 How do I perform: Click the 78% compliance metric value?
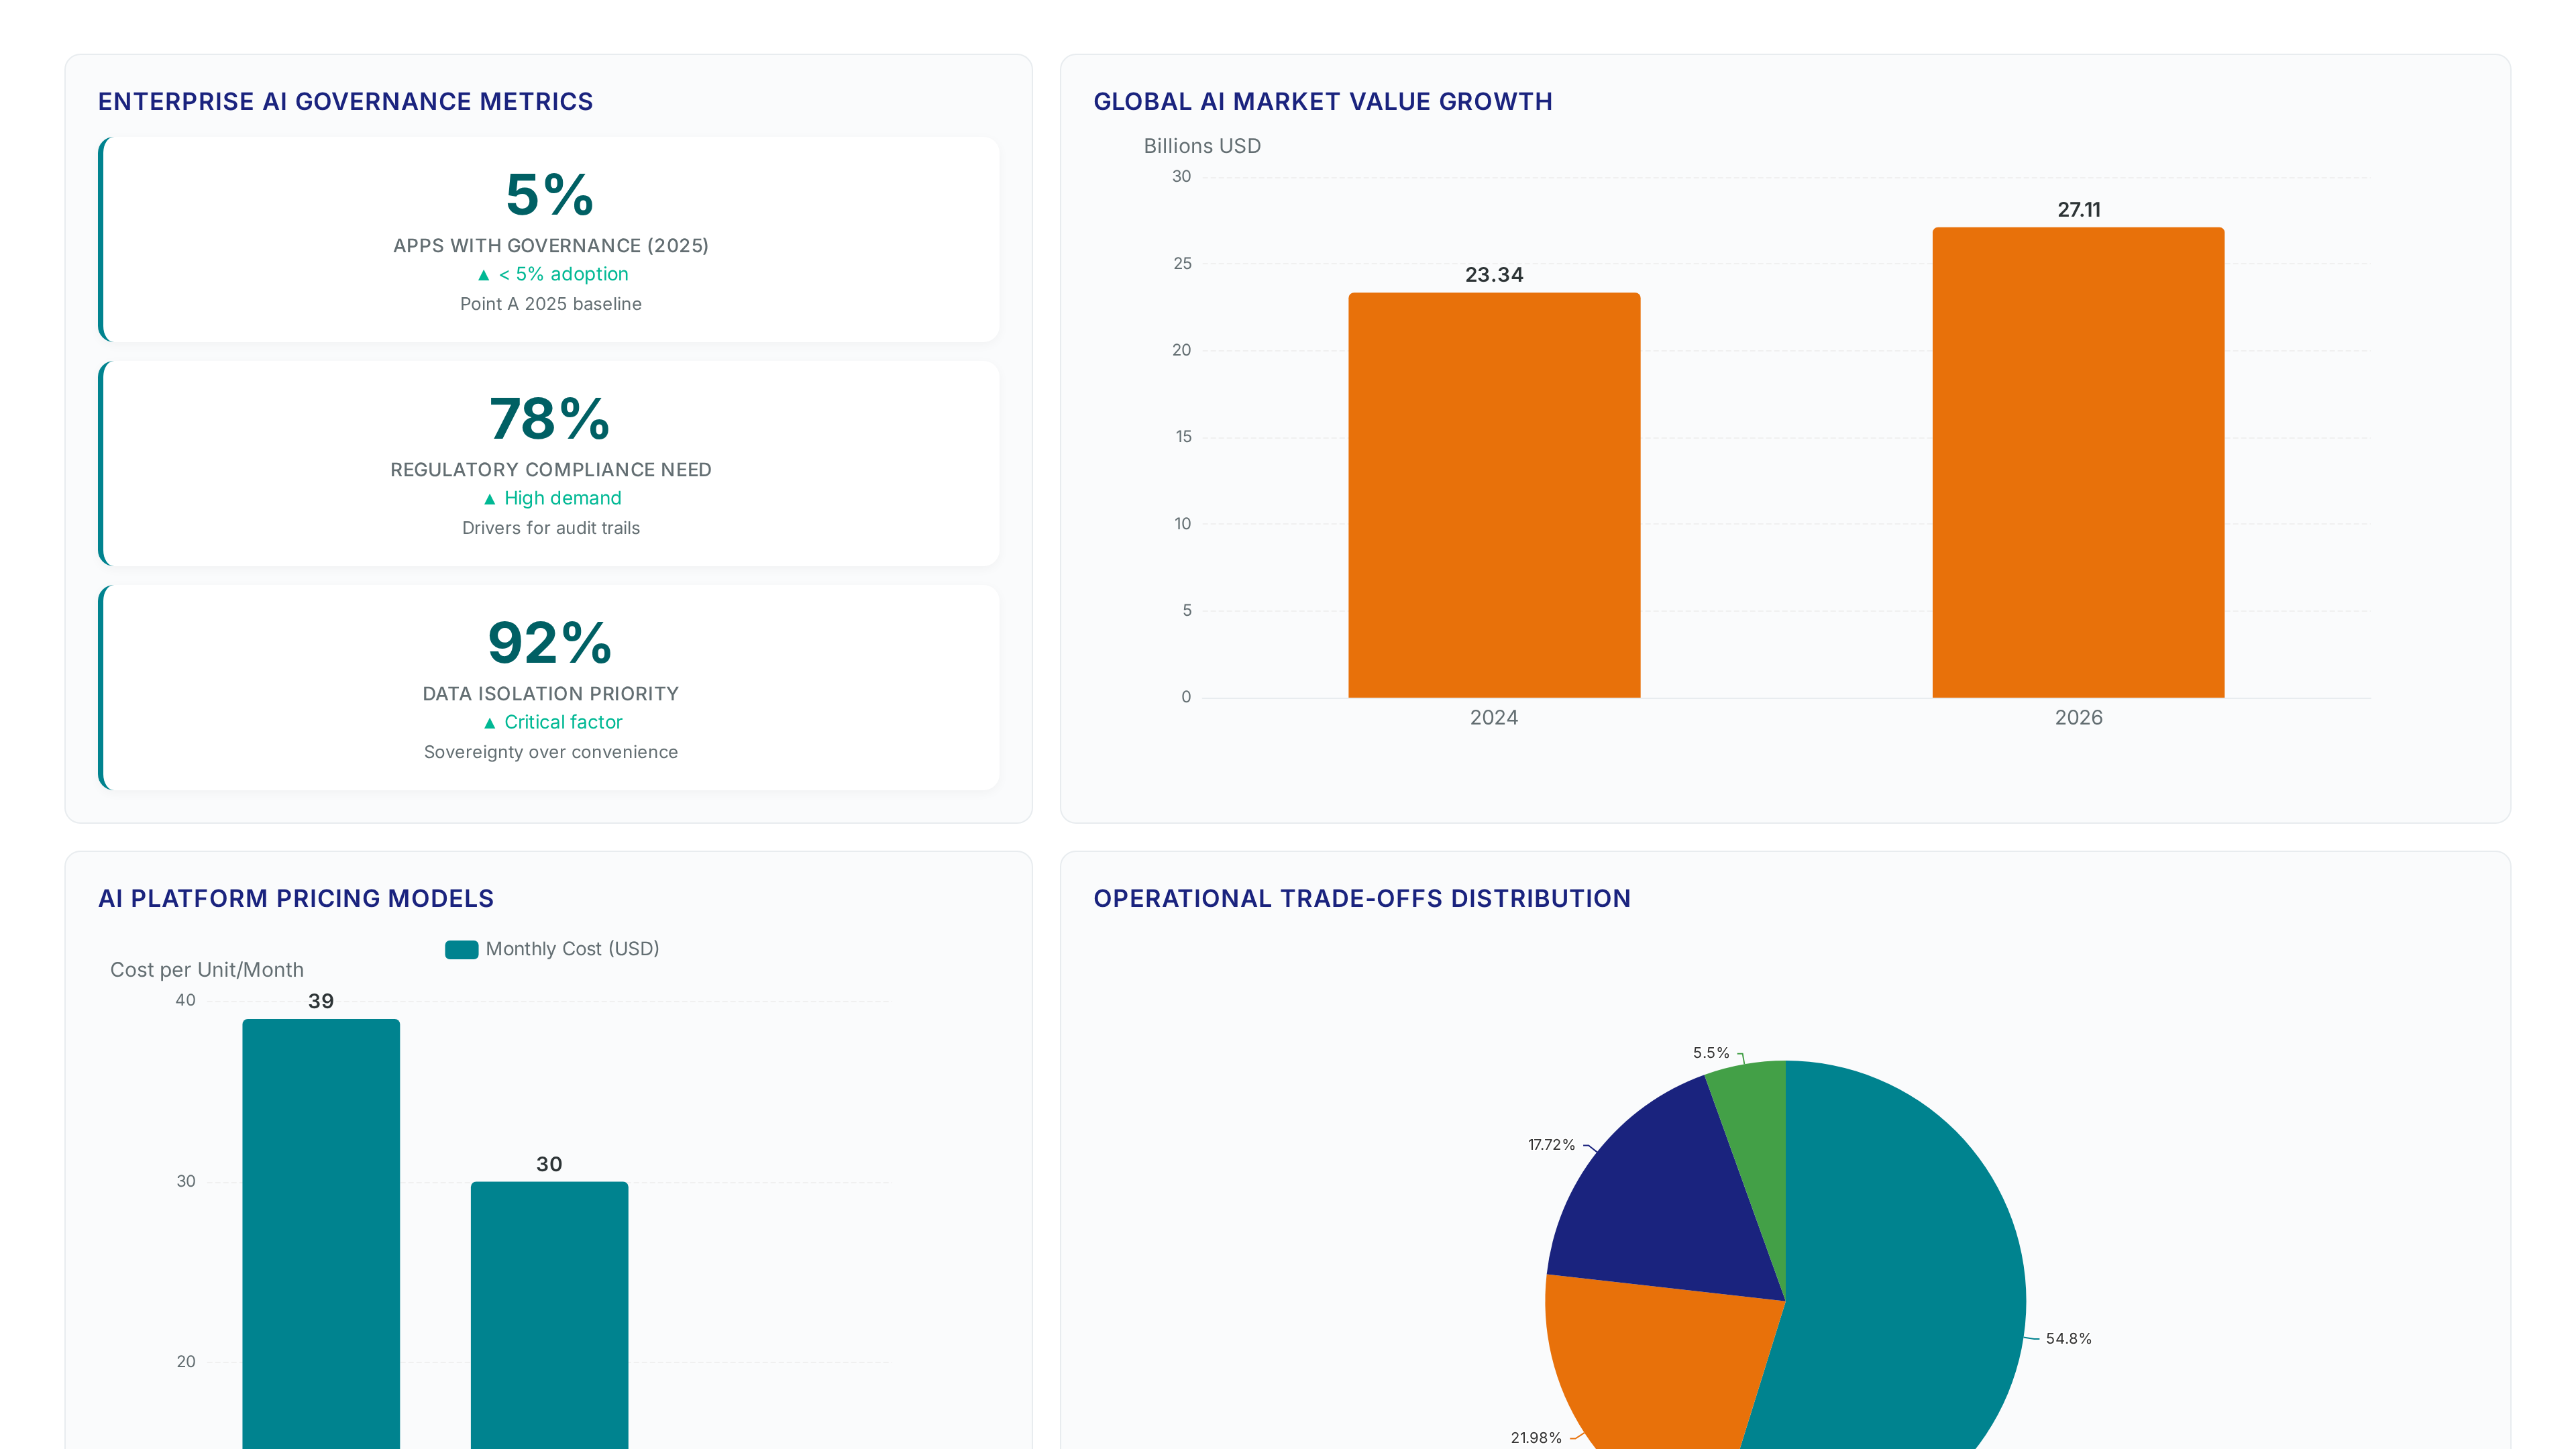click(x=550, y=418)
